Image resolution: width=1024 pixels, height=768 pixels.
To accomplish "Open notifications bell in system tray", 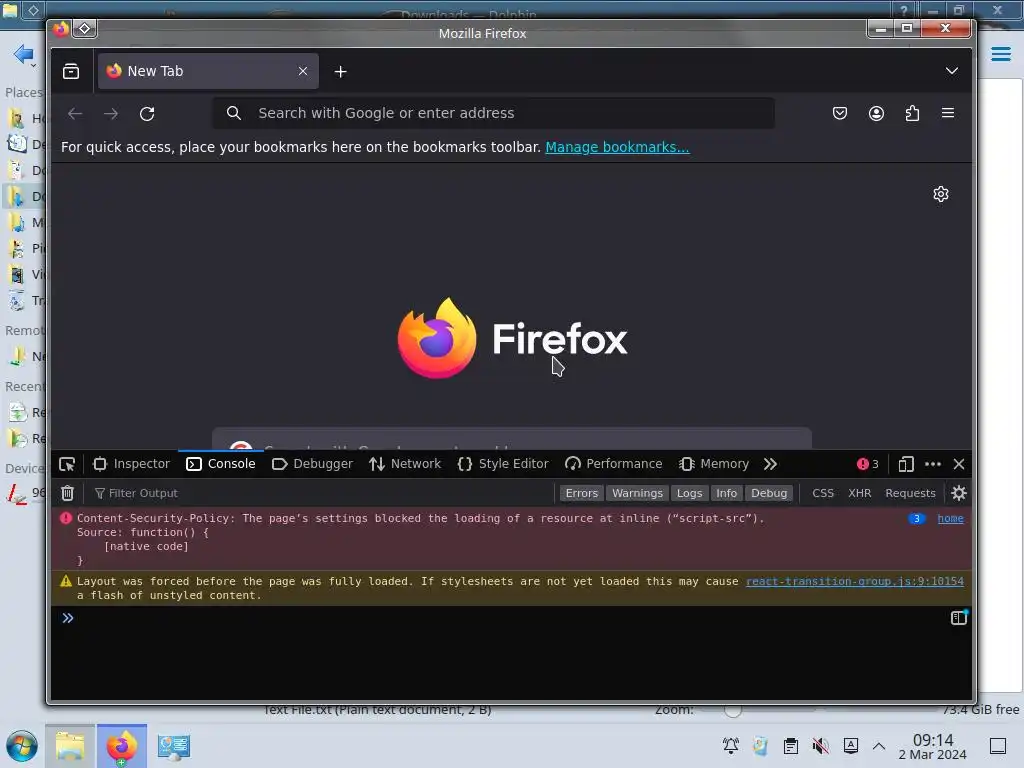I will coord(731,746).
